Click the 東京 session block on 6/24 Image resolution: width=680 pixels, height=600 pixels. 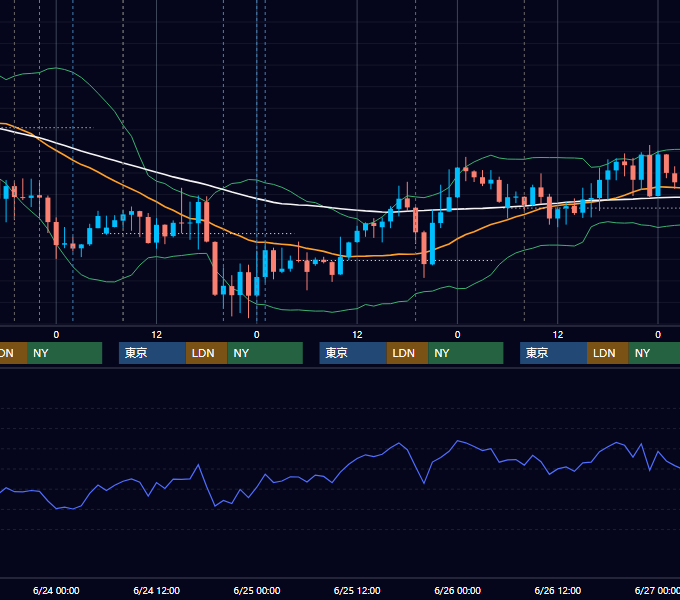click(152, 353)
